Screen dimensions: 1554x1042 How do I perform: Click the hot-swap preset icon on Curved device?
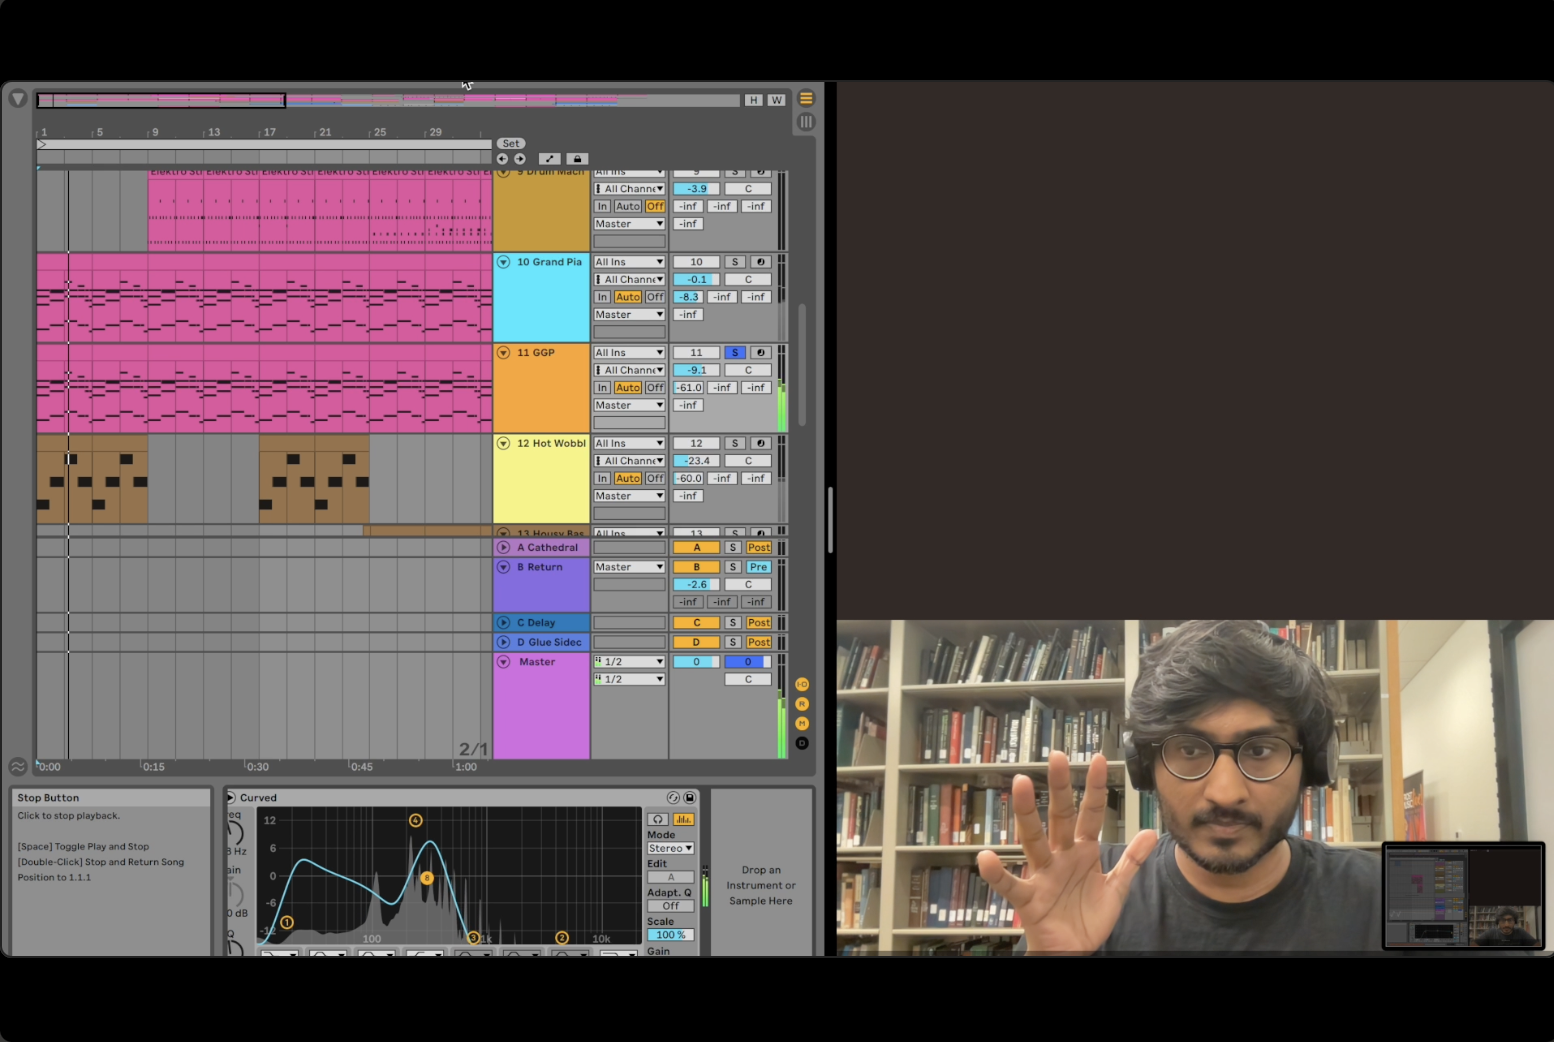[x=673, y=798]
